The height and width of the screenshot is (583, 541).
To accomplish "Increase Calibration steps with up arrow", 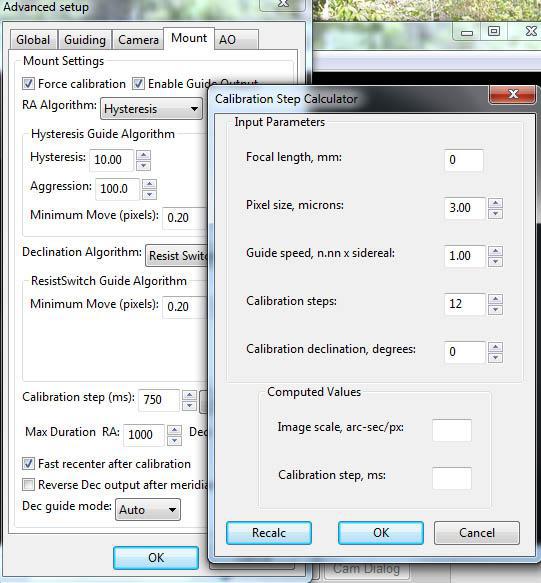I will [x=495, y=299].
